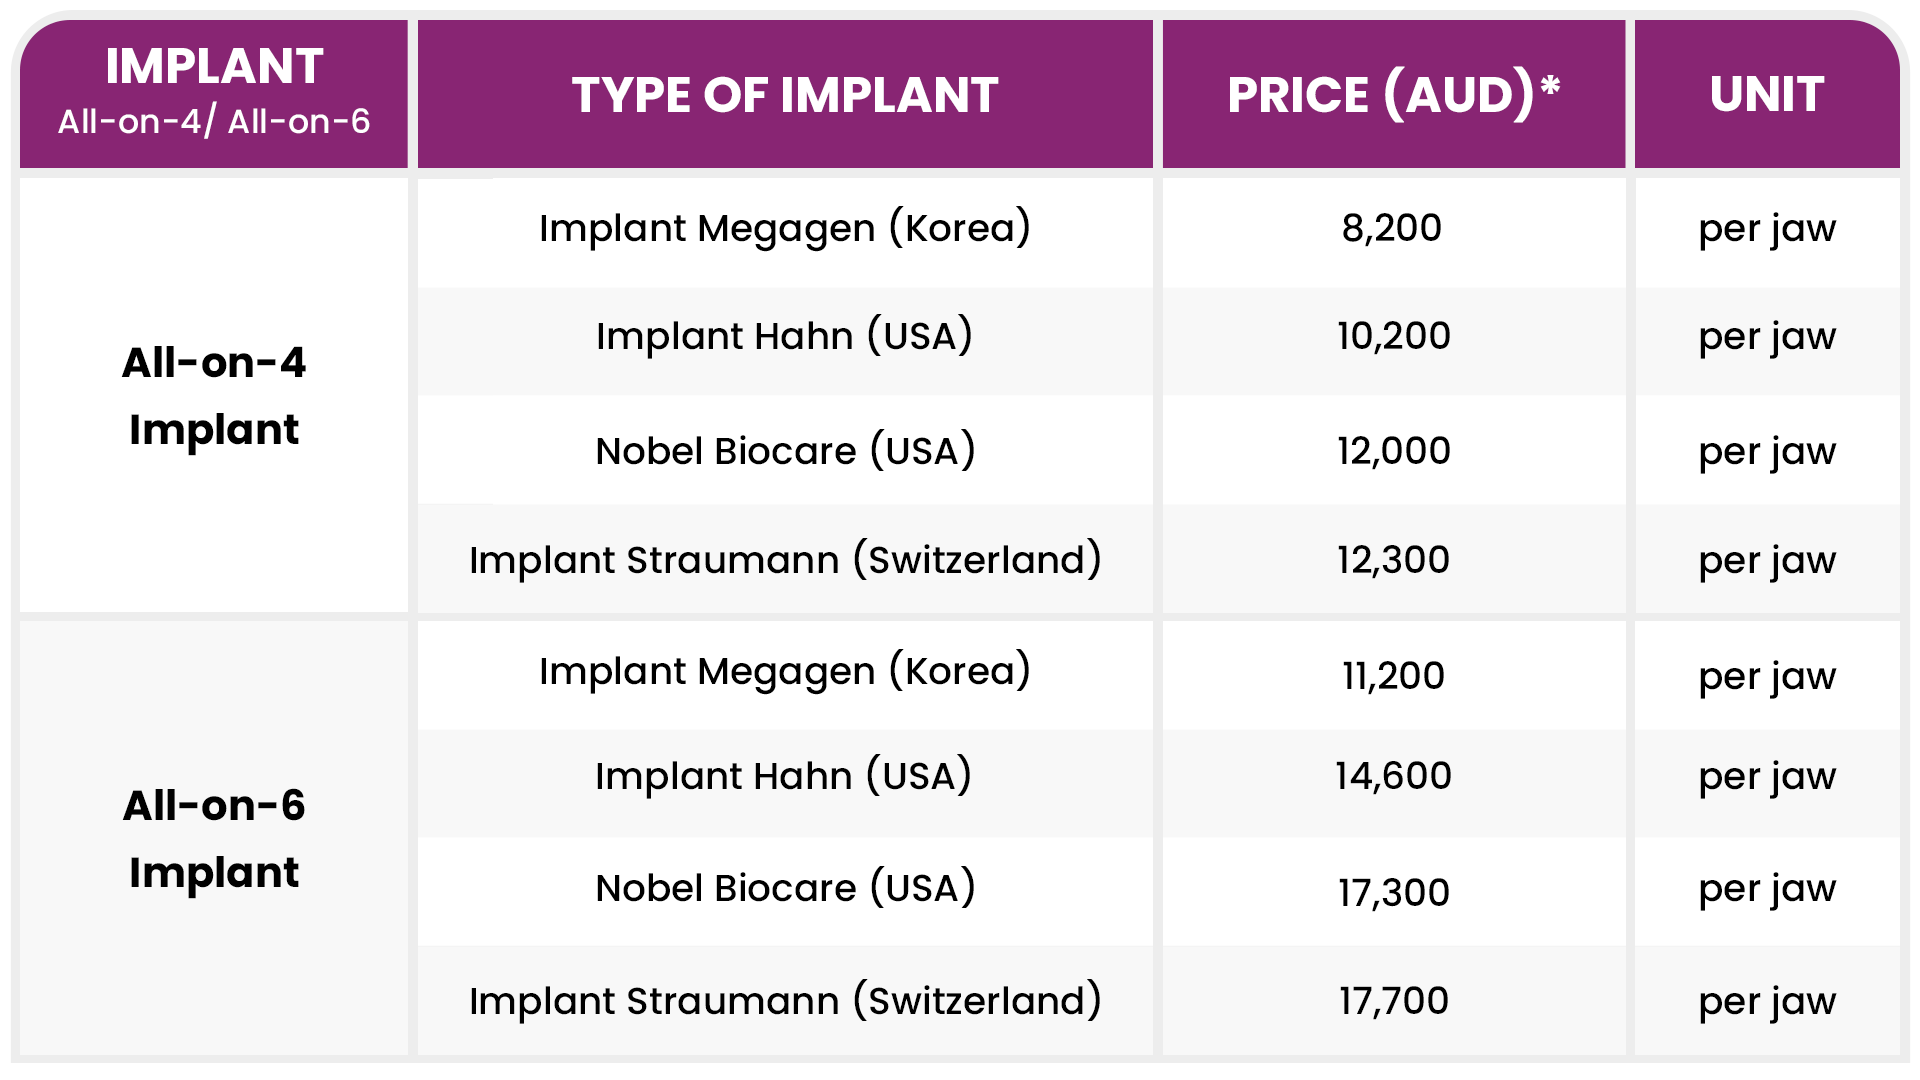Click the 17,300 price cell
This screenshot has width=1920, height=1080.
(x=1393, y=892)
